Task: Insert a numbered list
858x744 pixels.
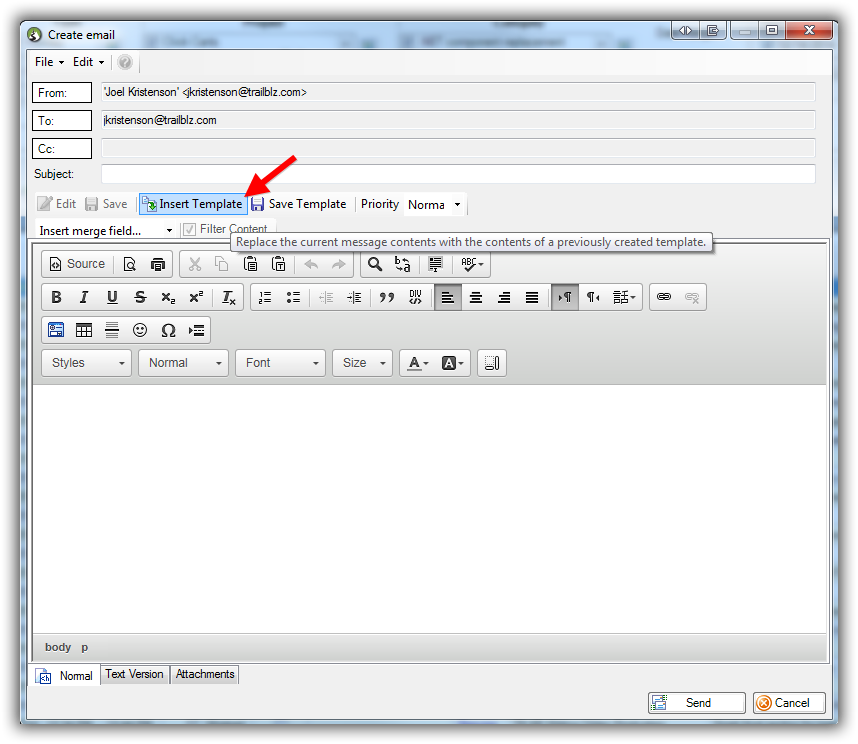Action: pos(265,297)
